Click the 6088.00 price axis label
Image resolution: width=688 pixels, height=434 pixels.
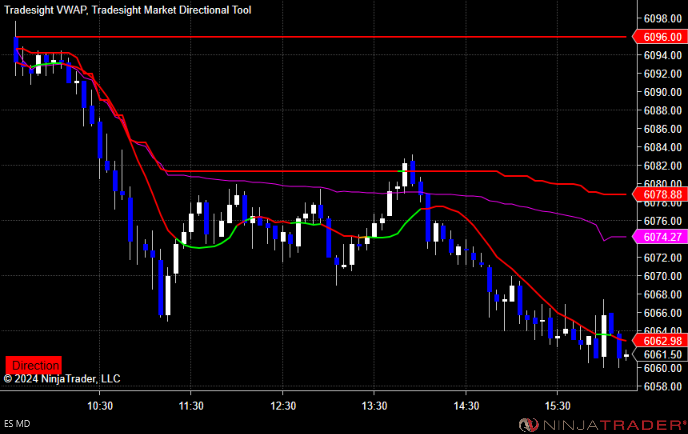click(x=663, y=111)
